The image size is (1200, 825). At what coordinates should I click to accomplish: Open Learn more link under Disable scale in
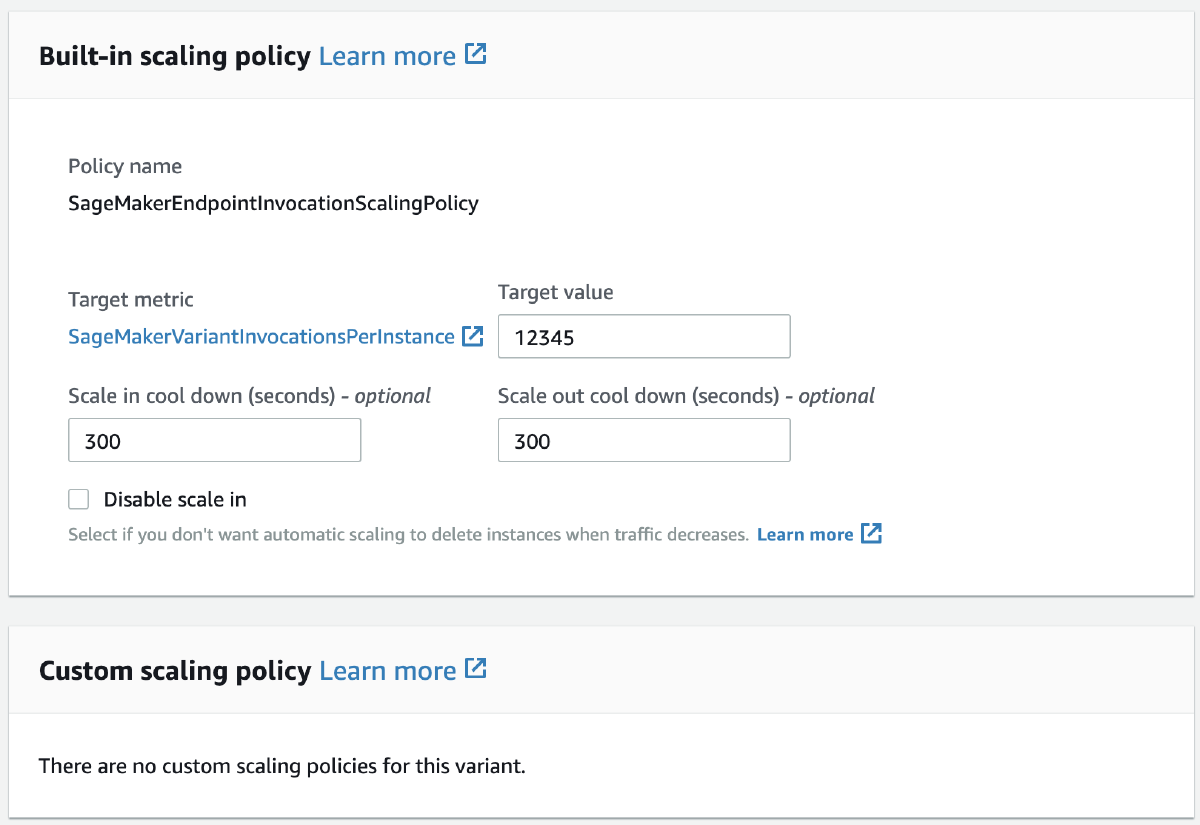[x=805, y=534]
